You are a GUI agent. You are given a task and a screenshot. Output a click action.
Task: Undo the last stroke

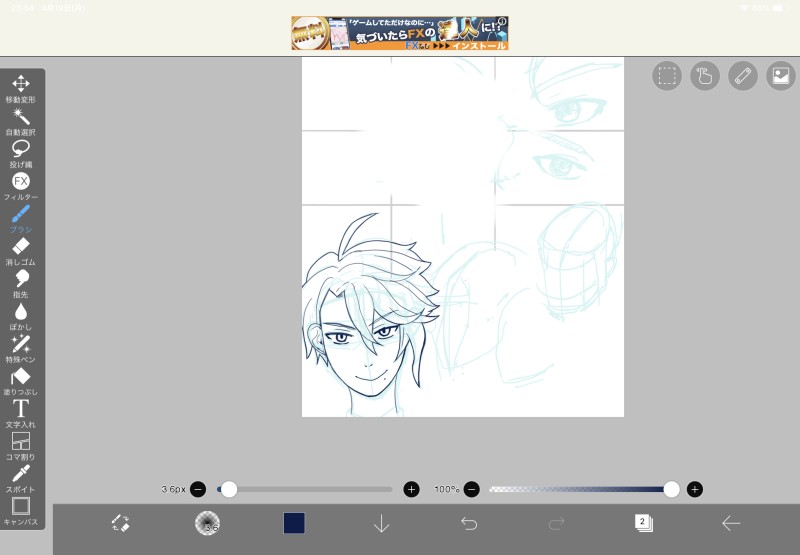tap(469, 523)
